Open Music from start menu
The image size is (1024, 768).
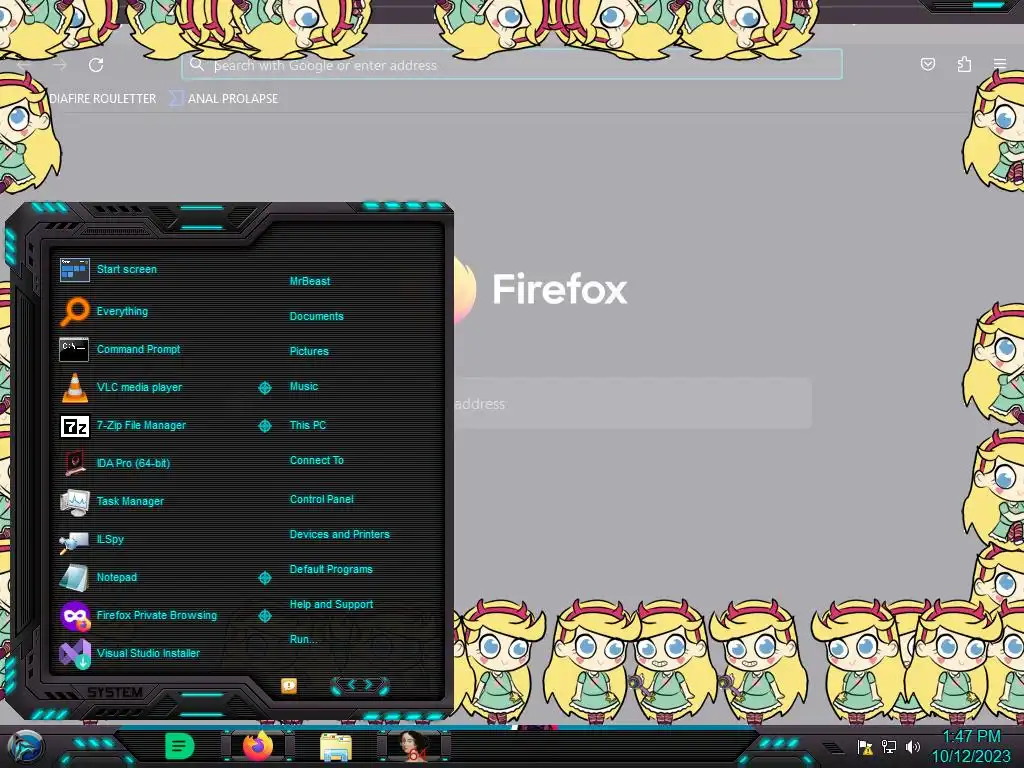[x=304, y=387]
